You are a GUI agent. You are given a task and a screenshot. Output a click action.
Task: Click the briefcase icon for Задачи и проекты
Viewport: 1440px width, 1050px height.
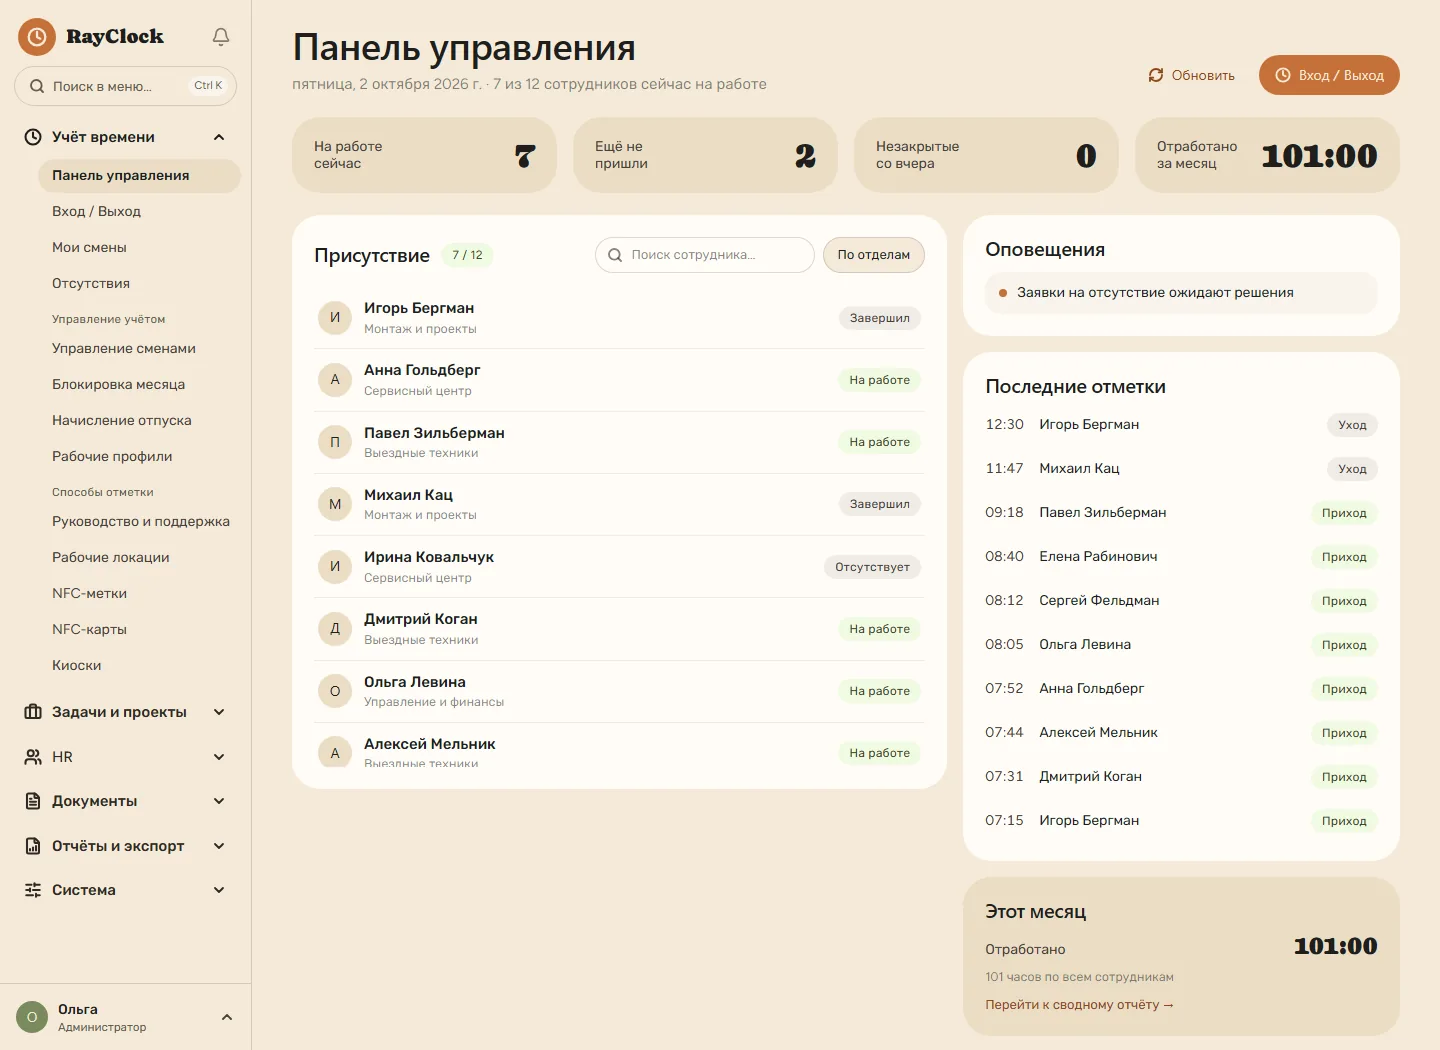(33, 712)
